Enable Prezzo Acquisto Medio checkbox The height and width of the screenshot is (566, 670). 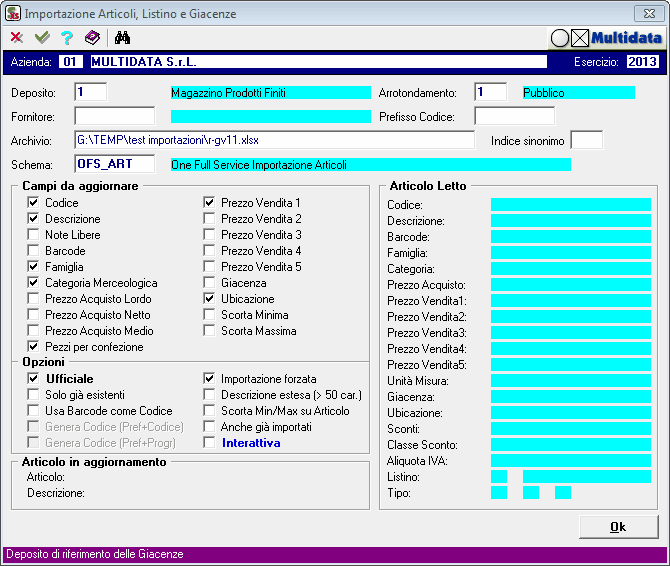(x=33, y=331)
